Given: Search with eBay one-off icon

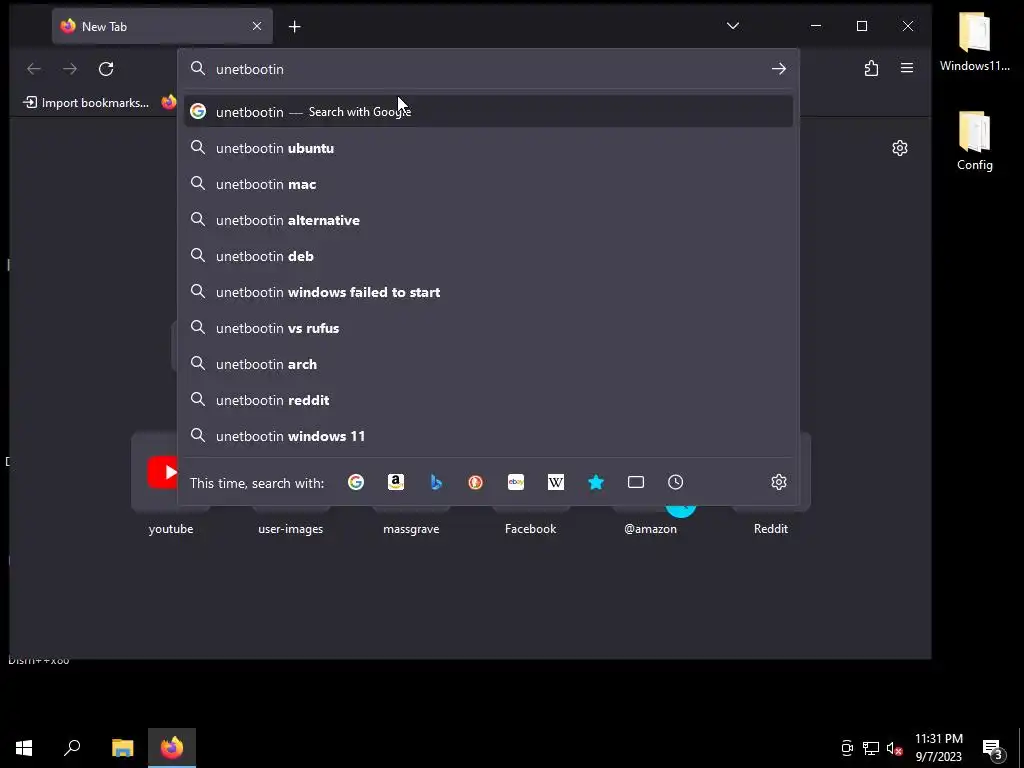Looking at the screenshot, I should click(516, 482).
